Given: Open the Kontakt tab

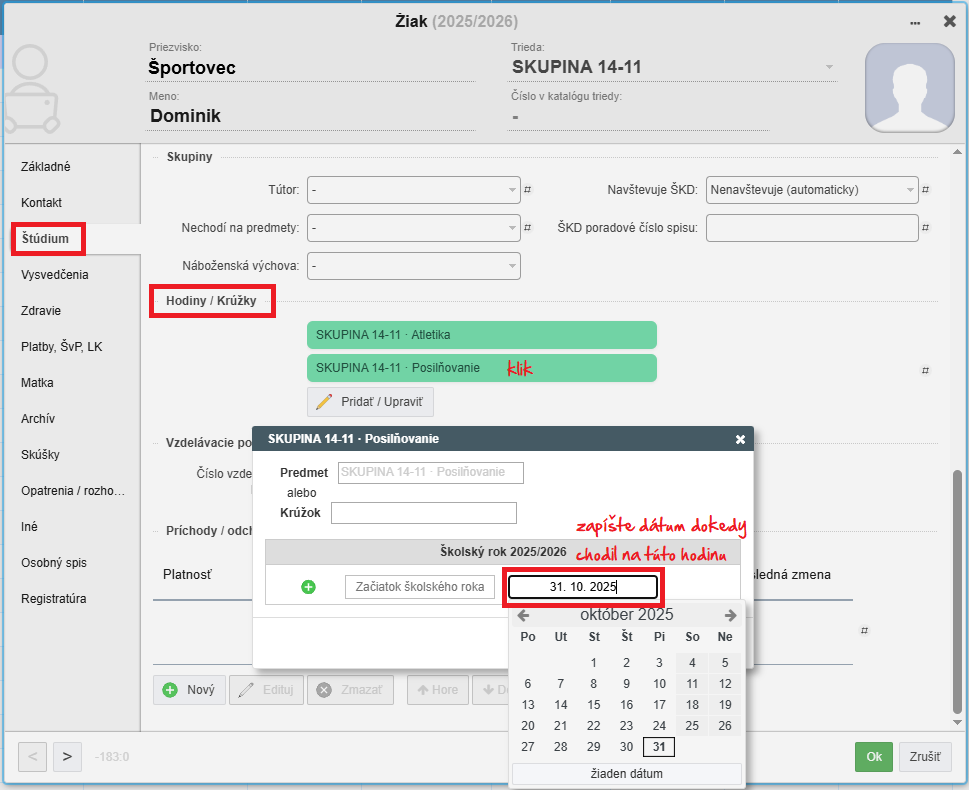Looking at the screenshot, I should 41,203.
